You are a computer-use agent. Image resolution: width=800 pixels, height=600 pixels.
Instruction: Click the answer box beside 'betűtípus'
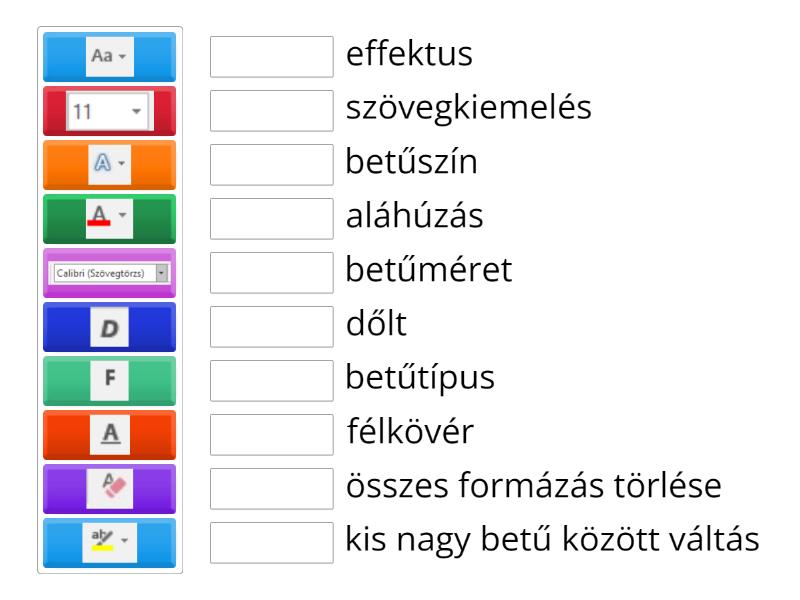coord(272,381)
